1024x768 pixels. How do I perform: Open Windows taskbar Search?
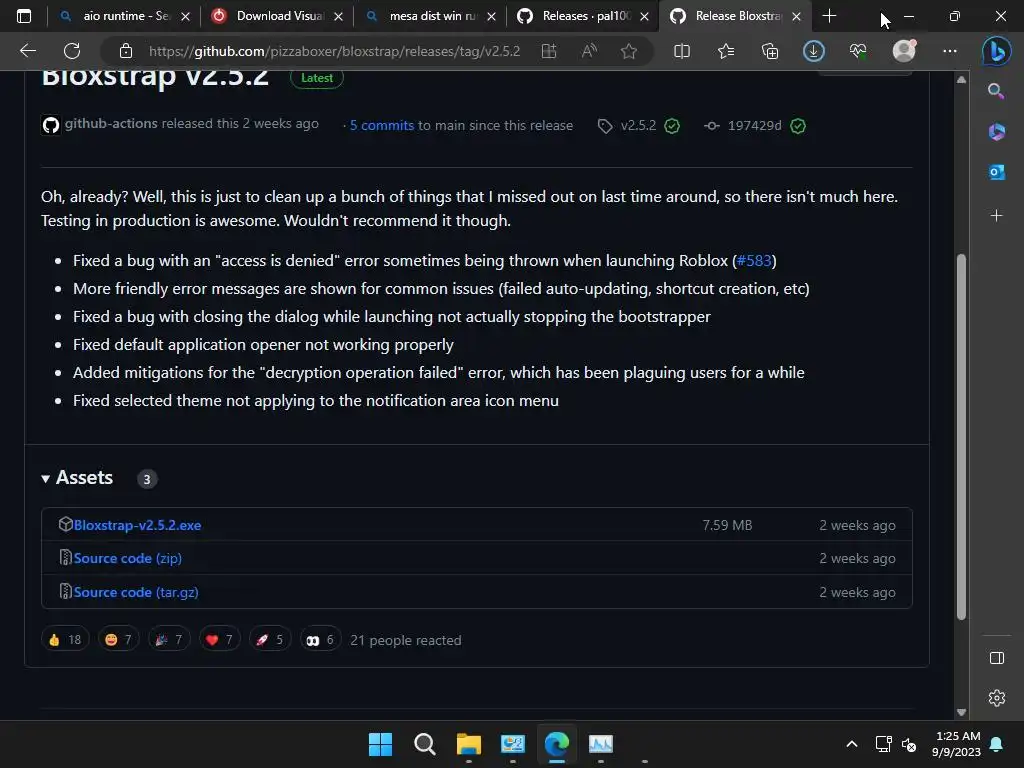pyautogui.click(x=424, y=744)
